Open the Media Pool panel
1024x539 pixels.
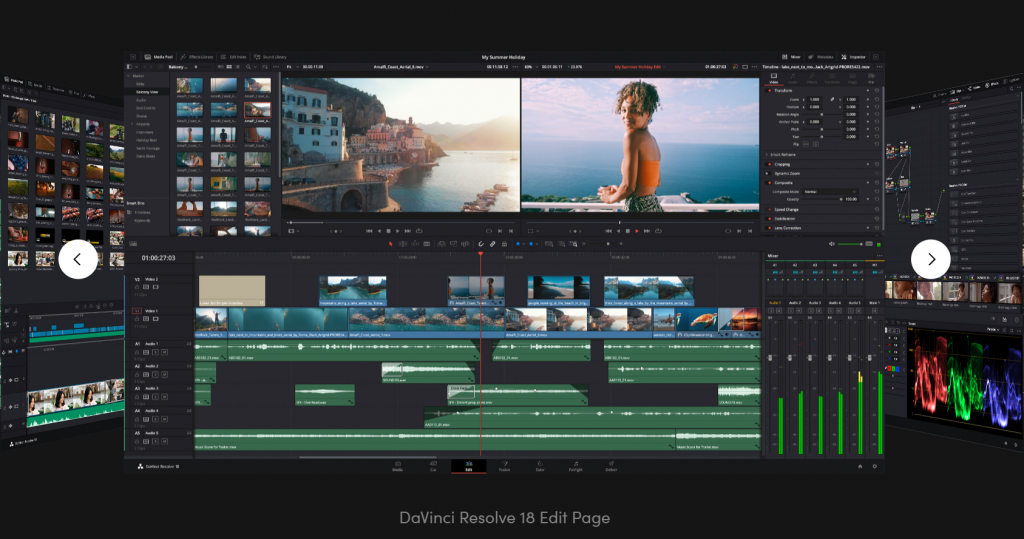[x=159, y=57]
